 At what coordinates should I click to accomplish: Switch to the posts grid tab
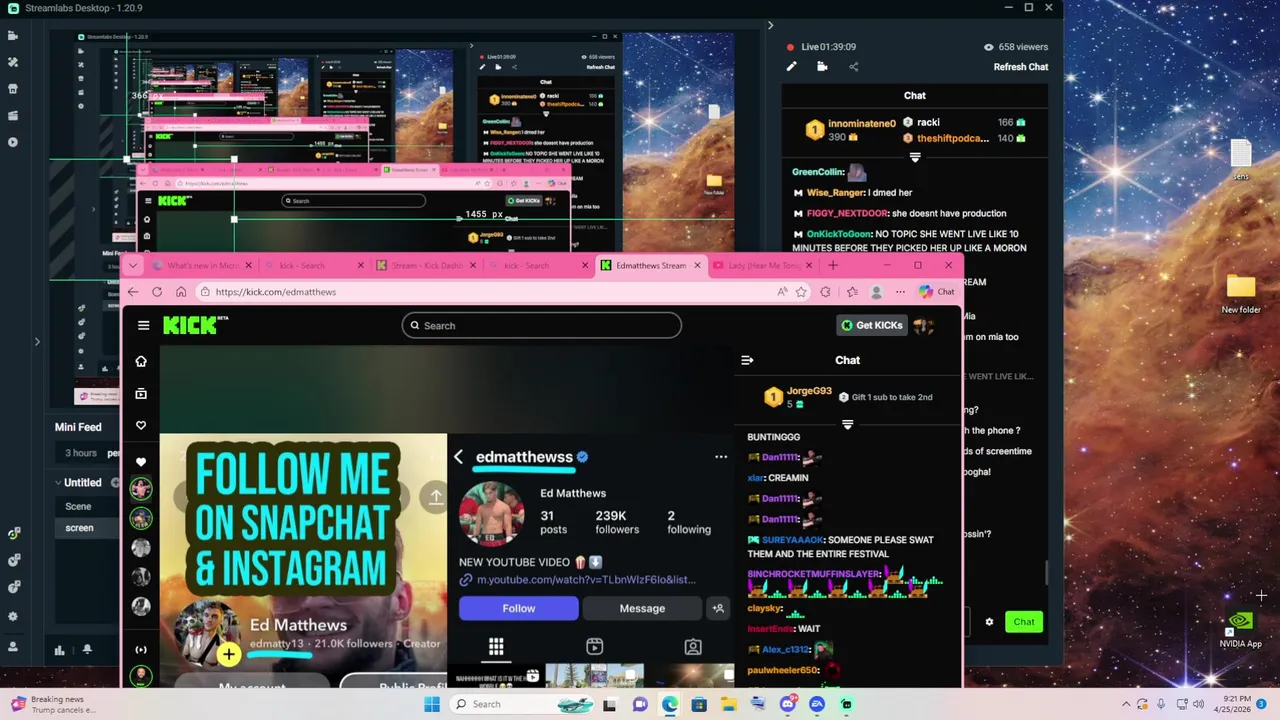click(496, 646)
